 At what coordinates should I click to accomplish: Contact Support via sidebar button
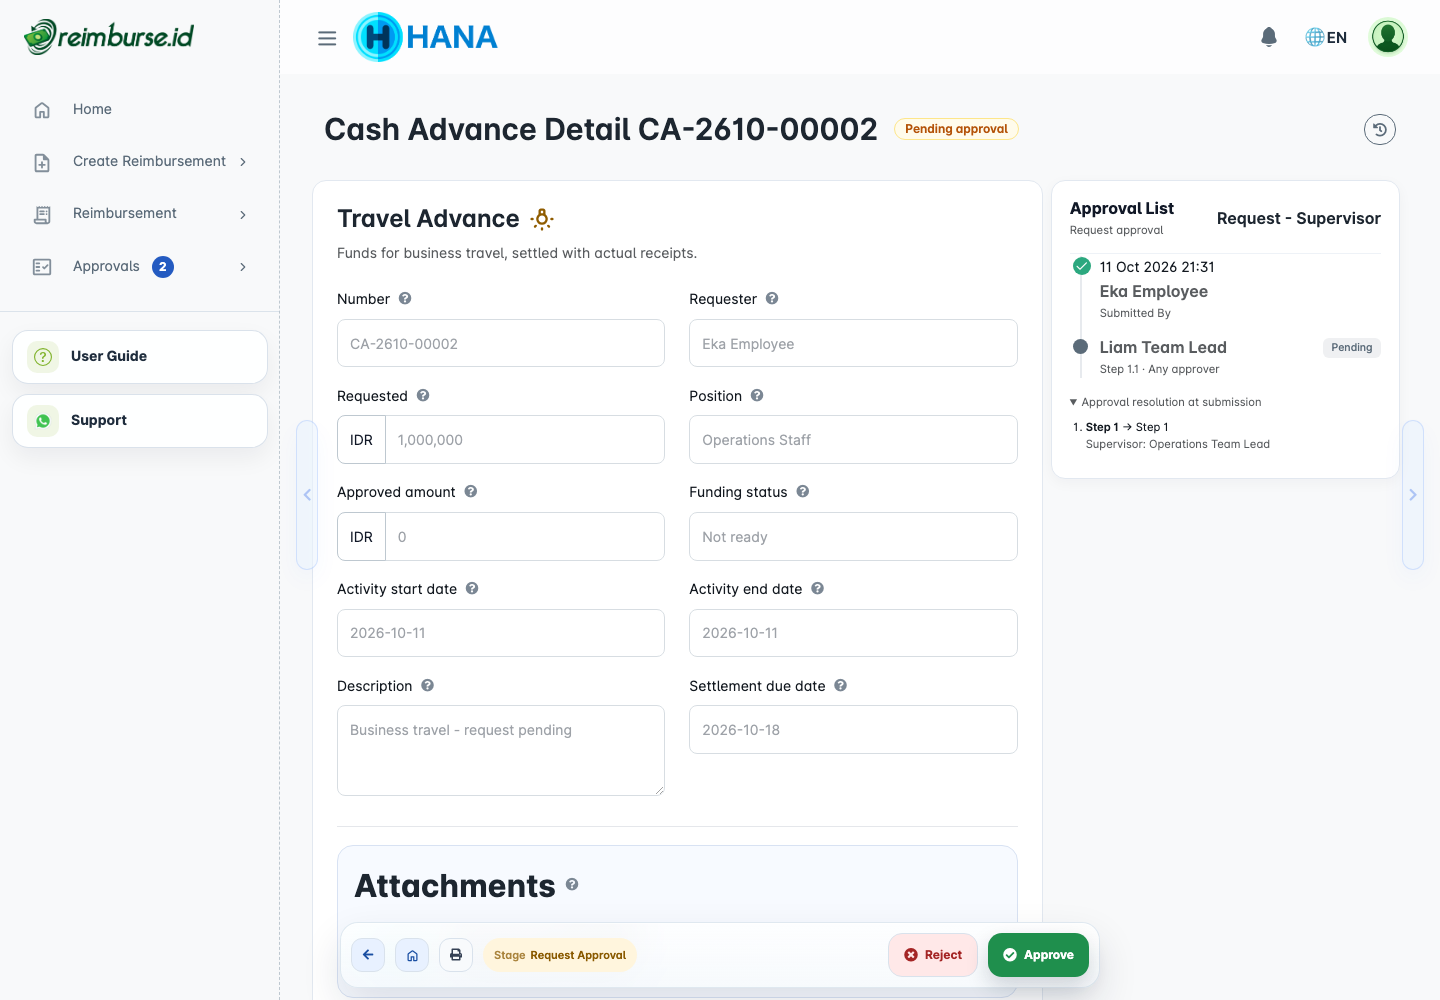[x=140, y=421]
